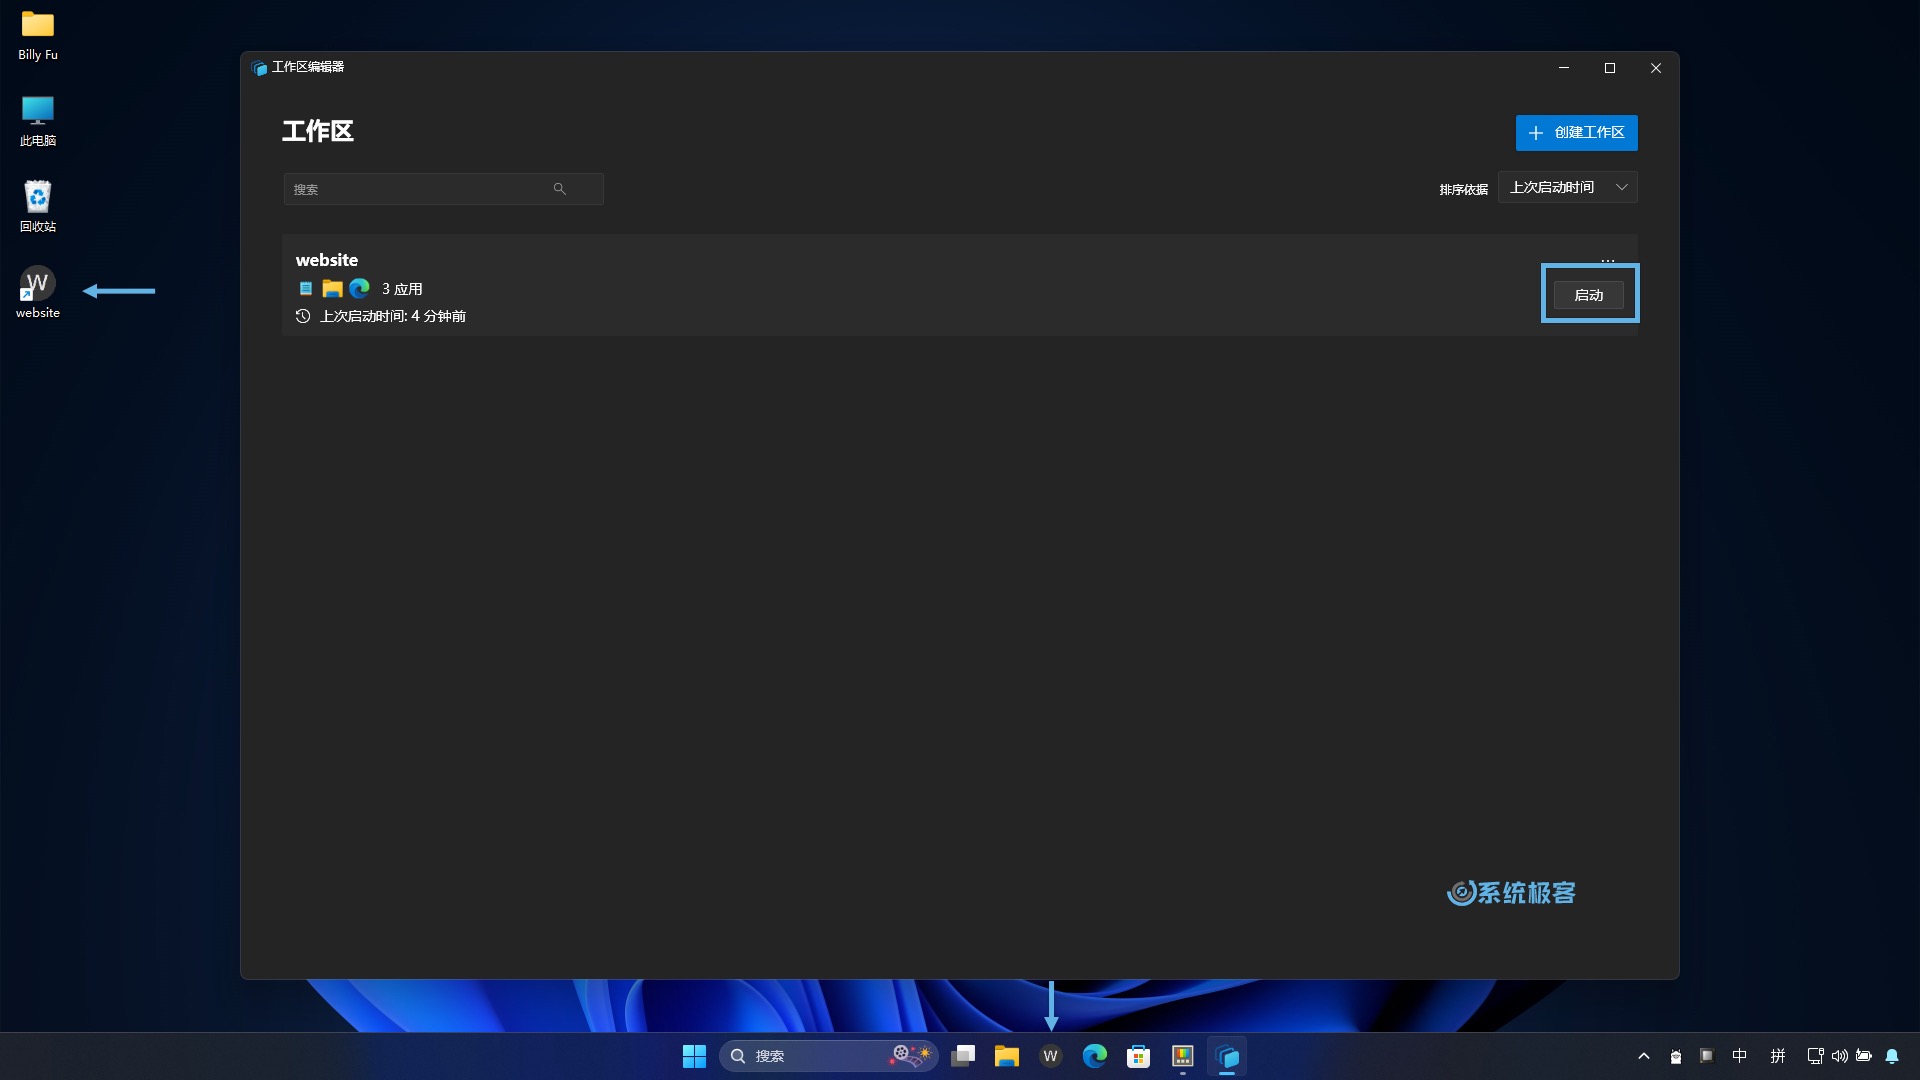
Task: Launch the website workspace
Action: tap(1589, 295)
